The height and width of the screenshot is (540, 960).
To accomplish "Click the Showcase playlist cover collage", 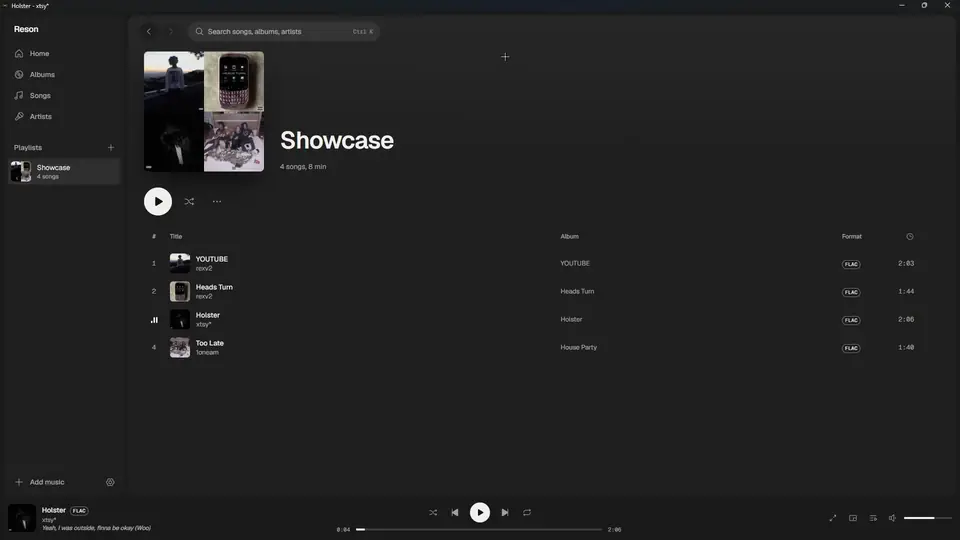I will point(204,111).
